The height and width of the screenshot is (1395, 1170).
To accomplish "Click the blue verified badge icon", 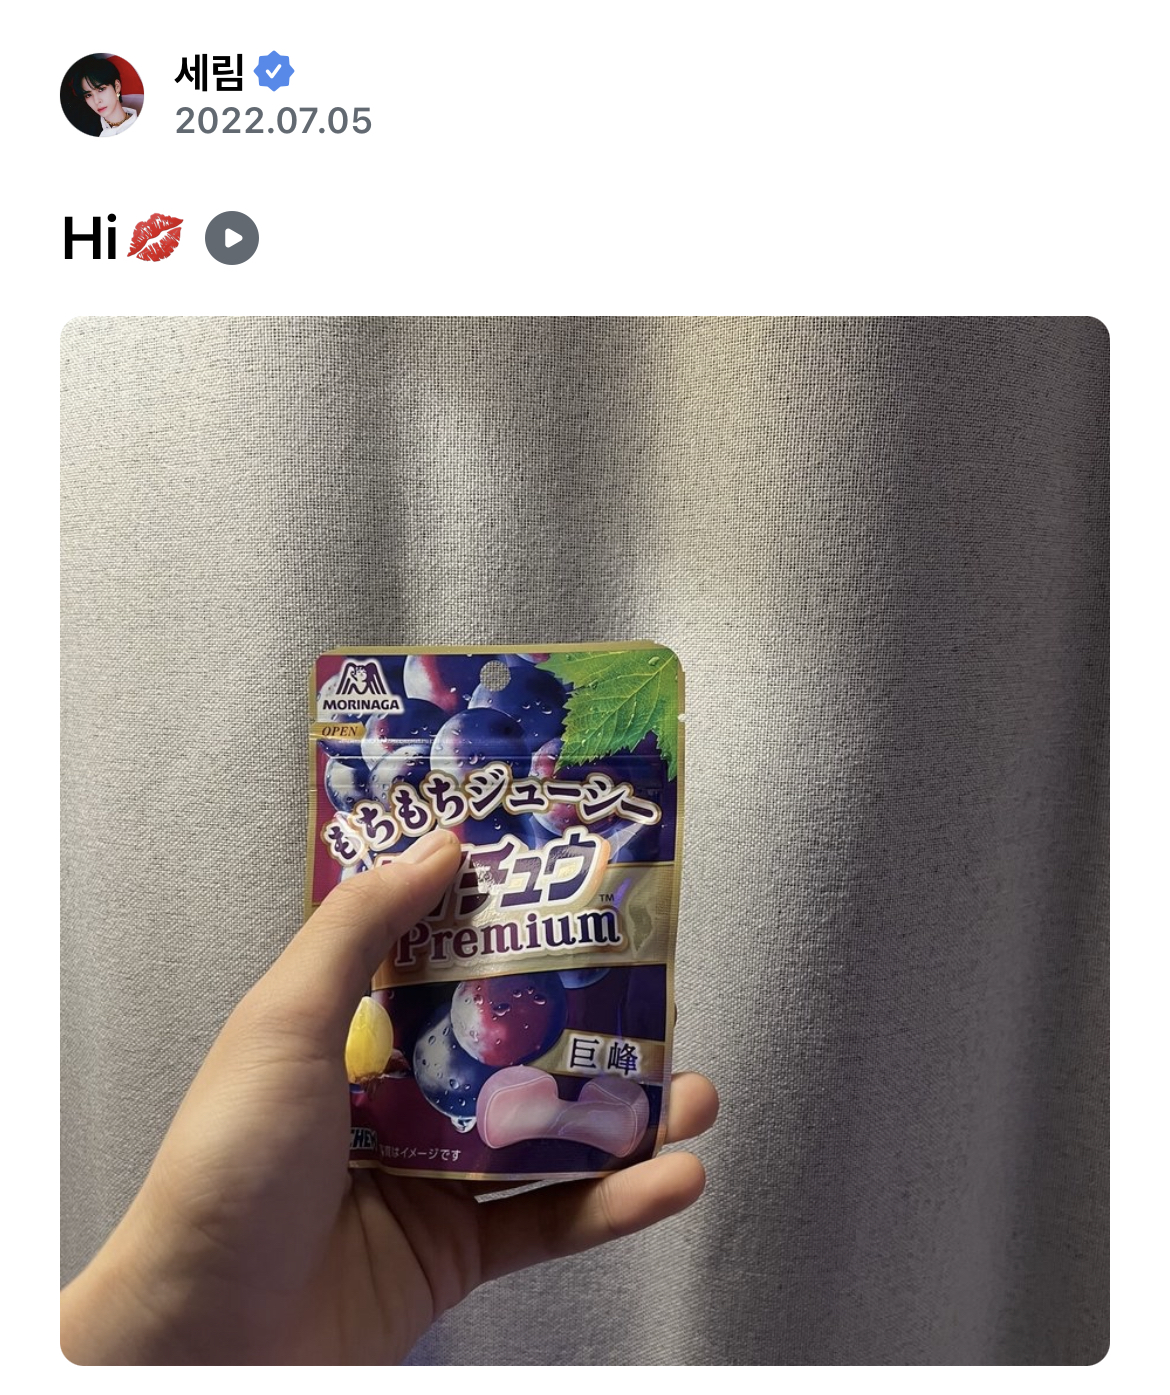I will point(274,72).
